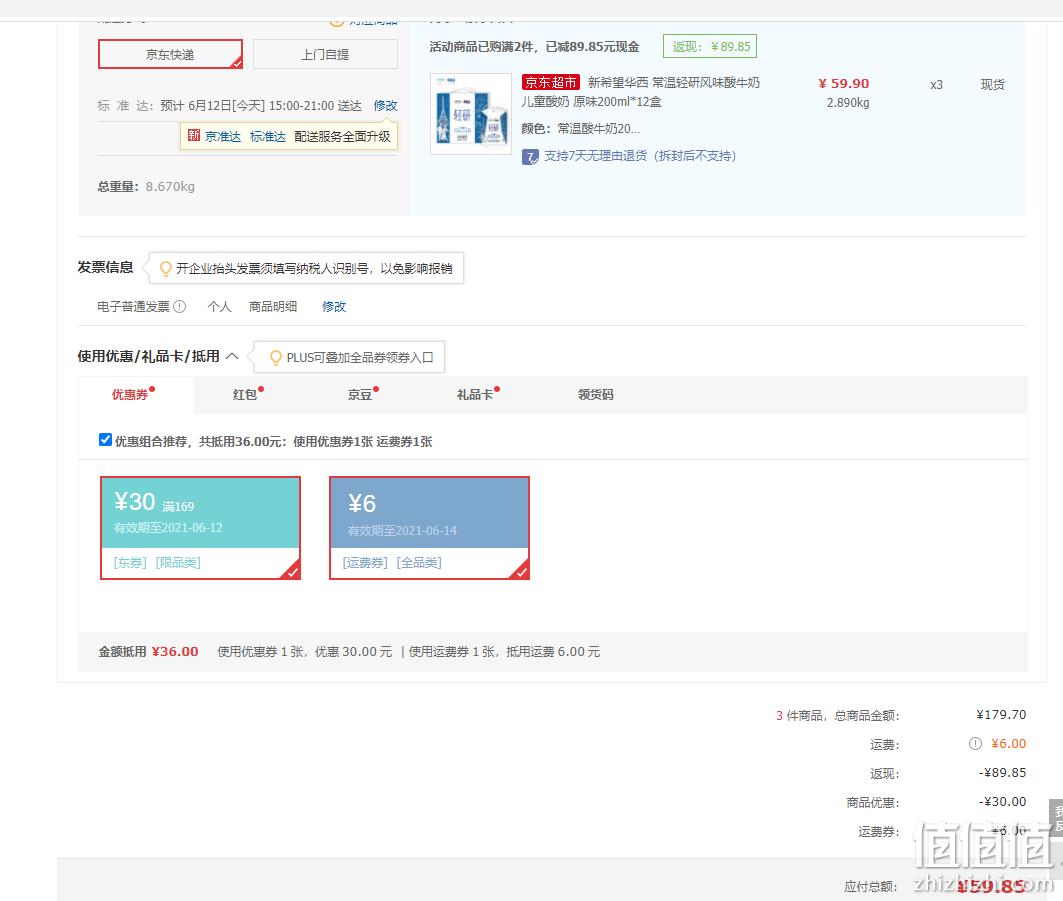Click 返现: ¥89.85 green badge
The height and width of the screenshot is (901, 1063).
point(710,47)
